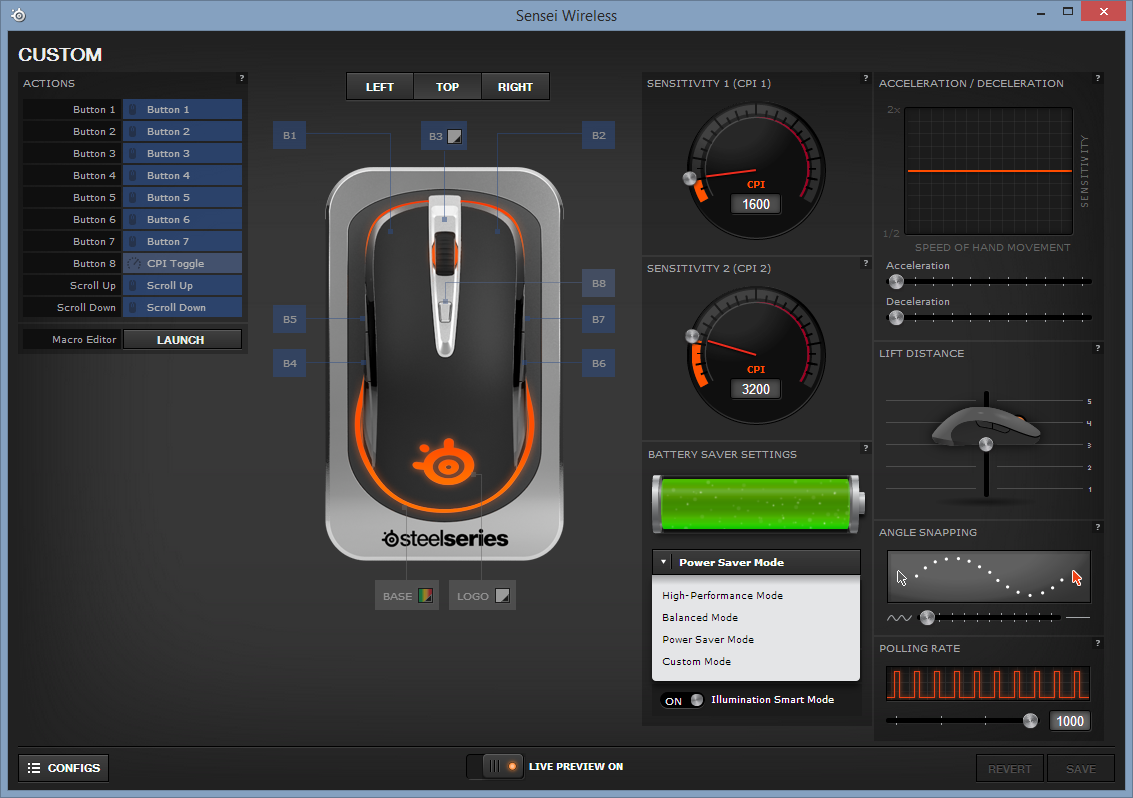Open help for Sensitivity 2 (CPI 2)
The width and height of the screenshot is (1133, 798).
click(866, 263)
